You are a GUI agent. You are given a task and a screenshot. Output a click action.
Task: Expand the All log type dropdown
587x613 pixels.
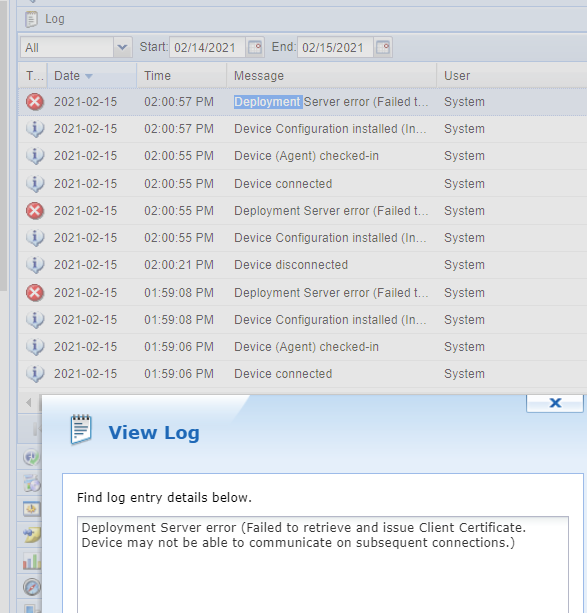click(122, 47)
